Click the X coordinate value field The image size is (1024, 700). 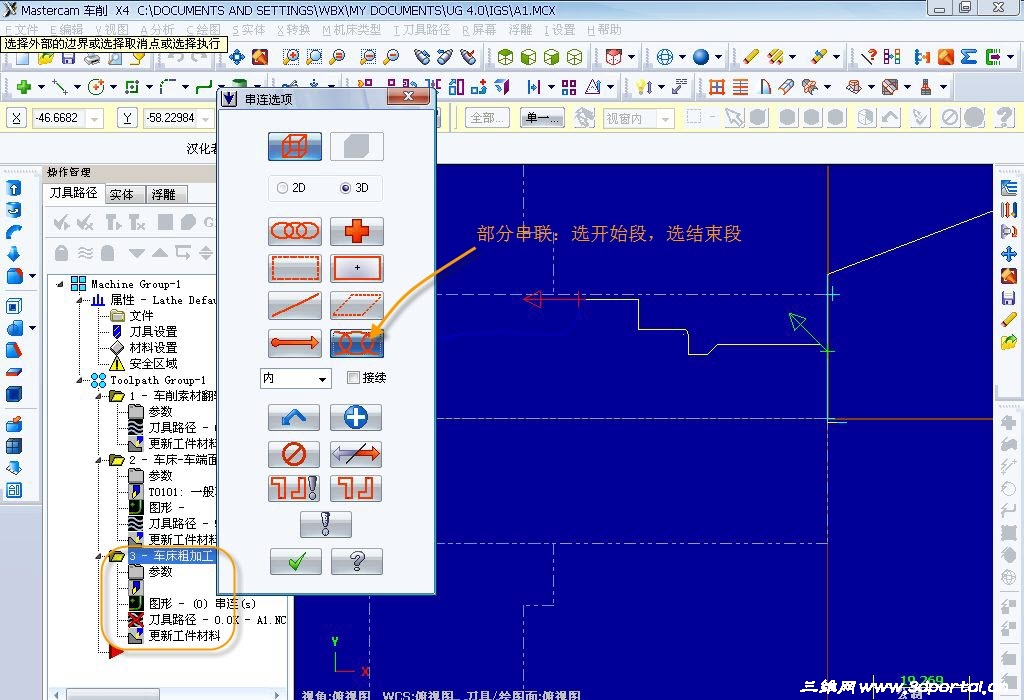[59, 118]
